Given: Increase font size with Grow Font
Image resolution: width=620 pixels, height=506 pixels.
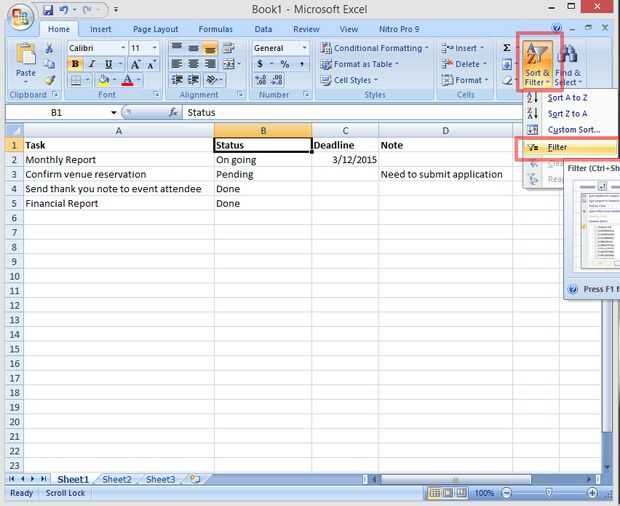Looking at the screenshot, I should 135,64.
